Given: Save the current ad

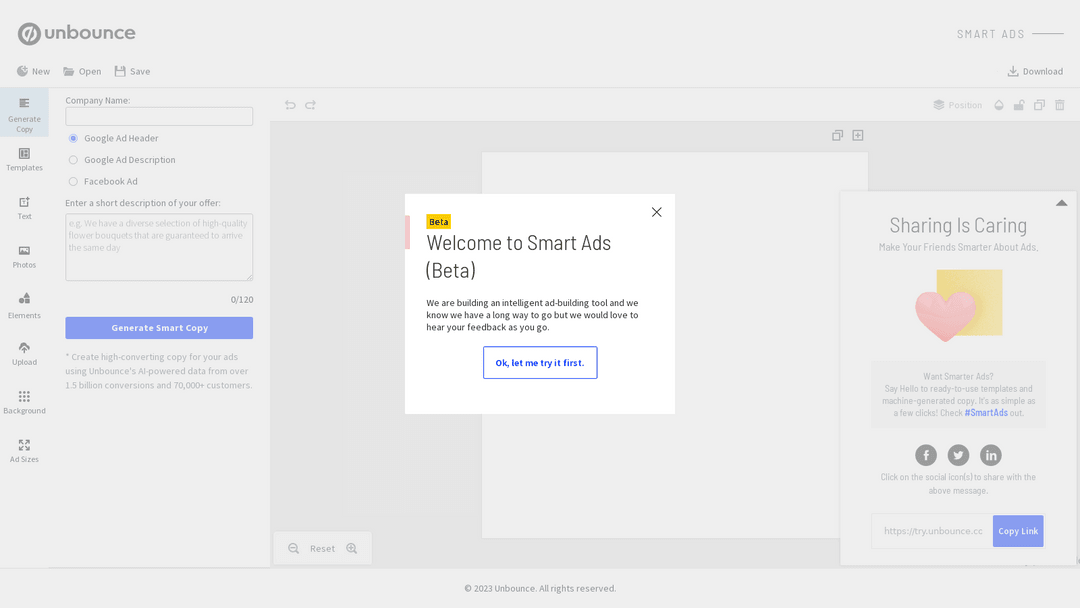Looking at the screenshot, I should pyautogui.click(x=132, y=71).
